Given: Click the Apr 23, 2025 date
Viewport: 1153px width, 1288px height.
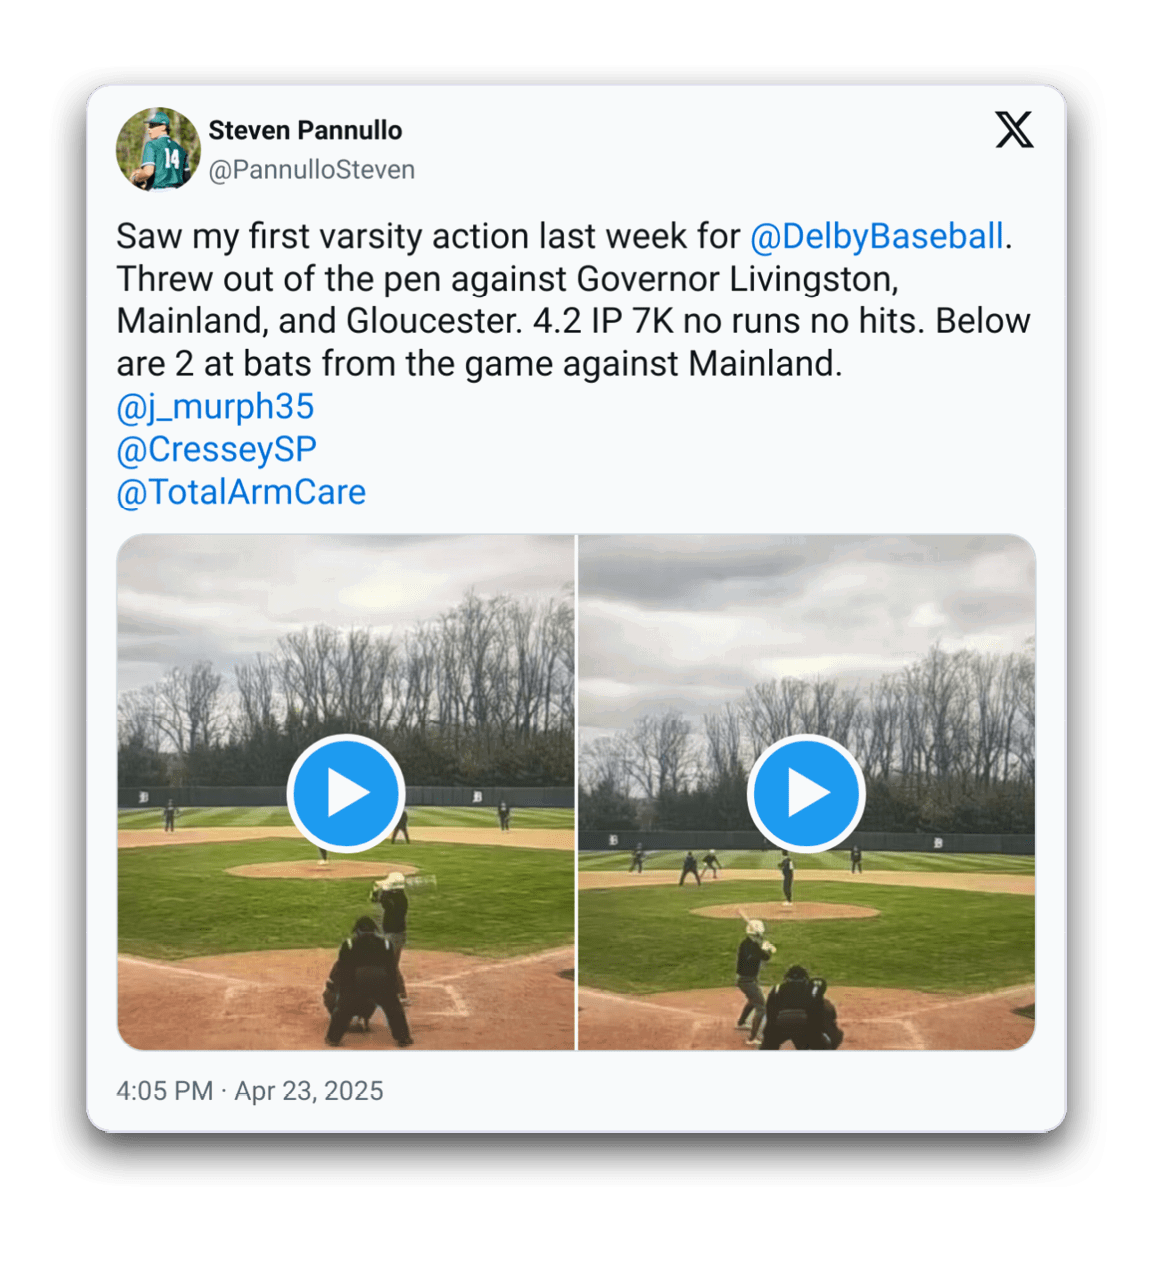Looking at the screenshot, I should (x=309, y=1091).
